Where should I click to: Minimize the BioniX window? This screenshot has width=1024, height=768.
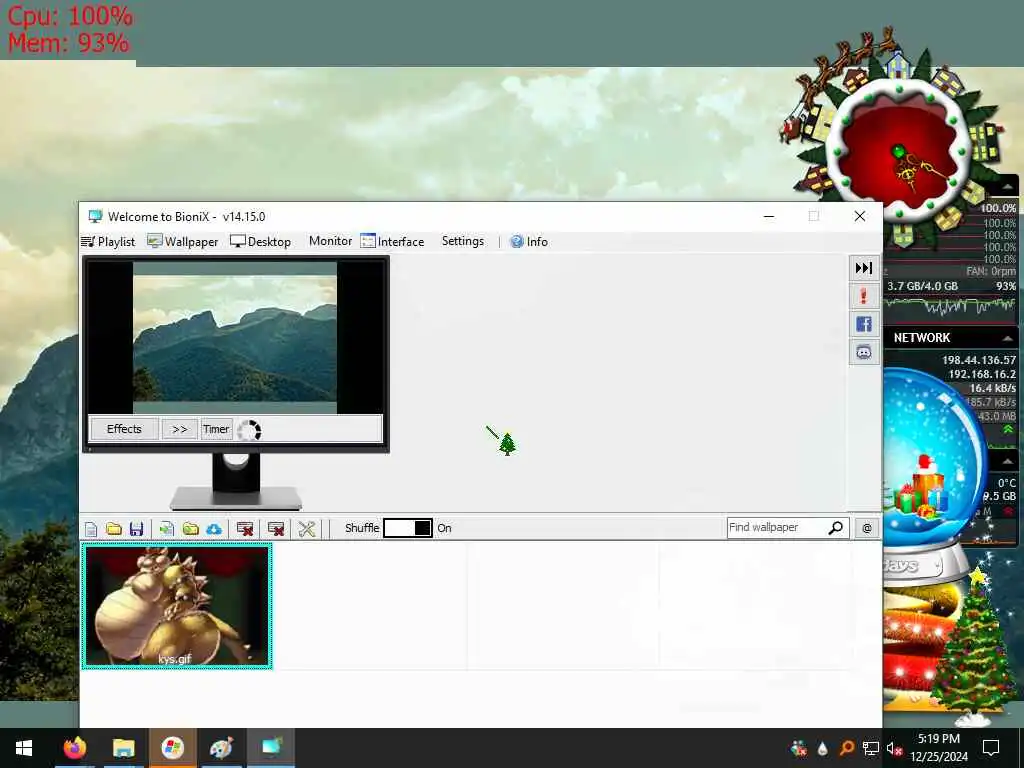coord(769,216)
